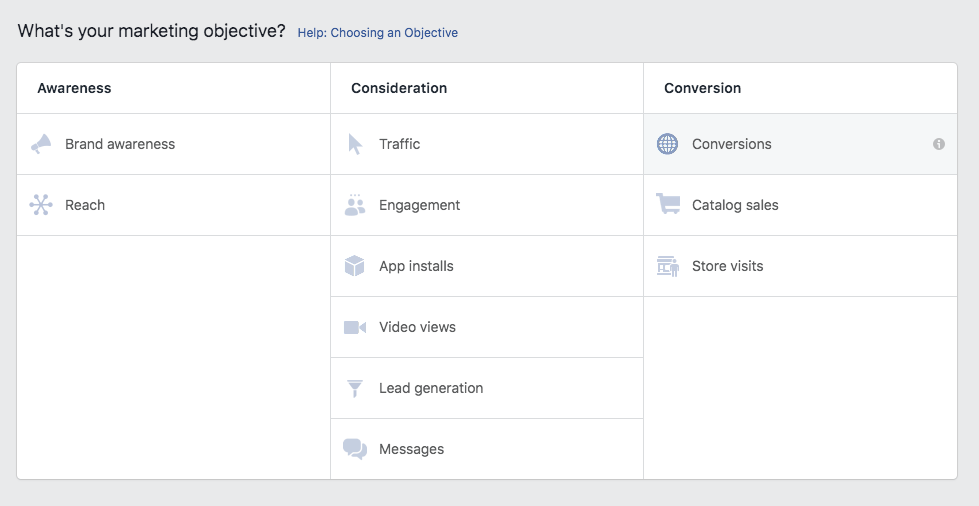This screenshot has height=506, width=979.
Task: Pick the Traffic objective label
Action: pos(399,144)
